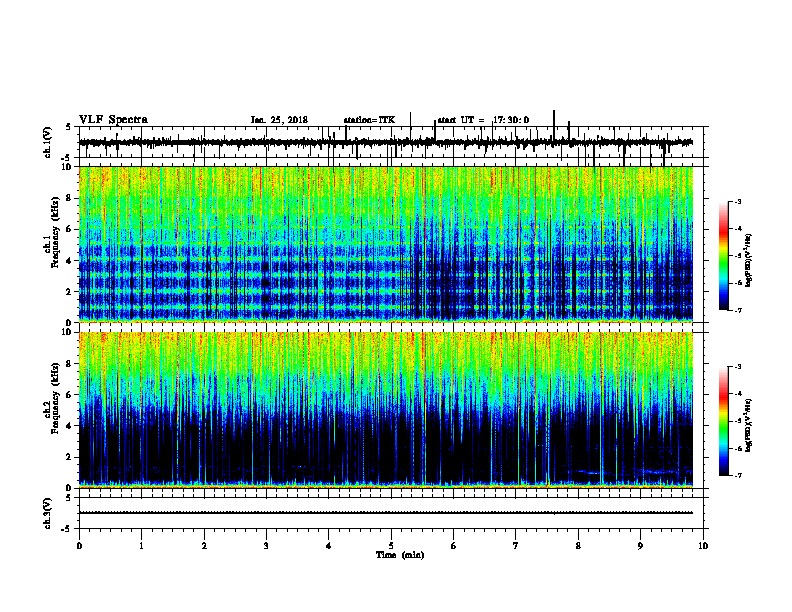Click the 'start UT = 17:30:0' label
The width and height of the screenshot is (792, 612).
click(x=483, y=120)
